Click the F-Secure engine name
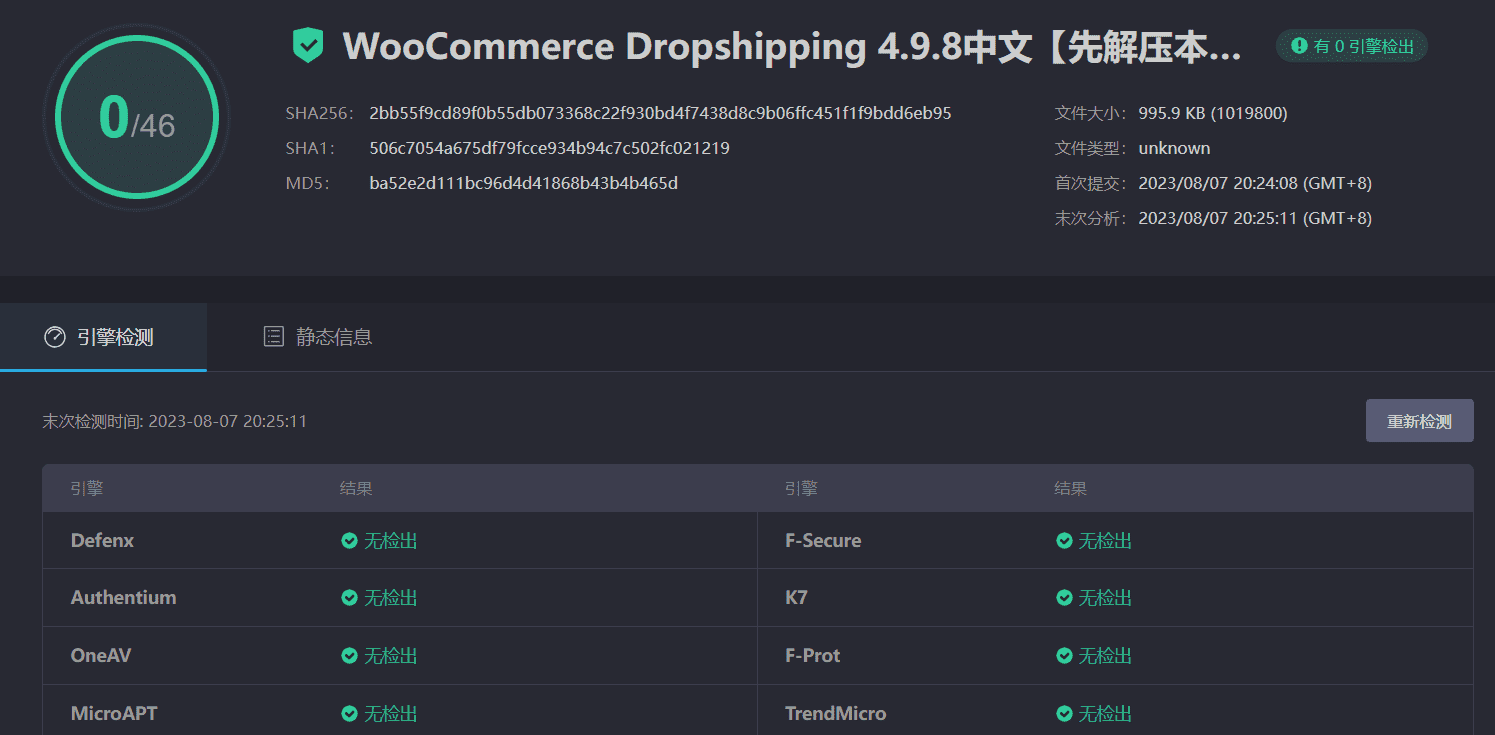Screen dimensions: 1495x735 click(823, 541)
